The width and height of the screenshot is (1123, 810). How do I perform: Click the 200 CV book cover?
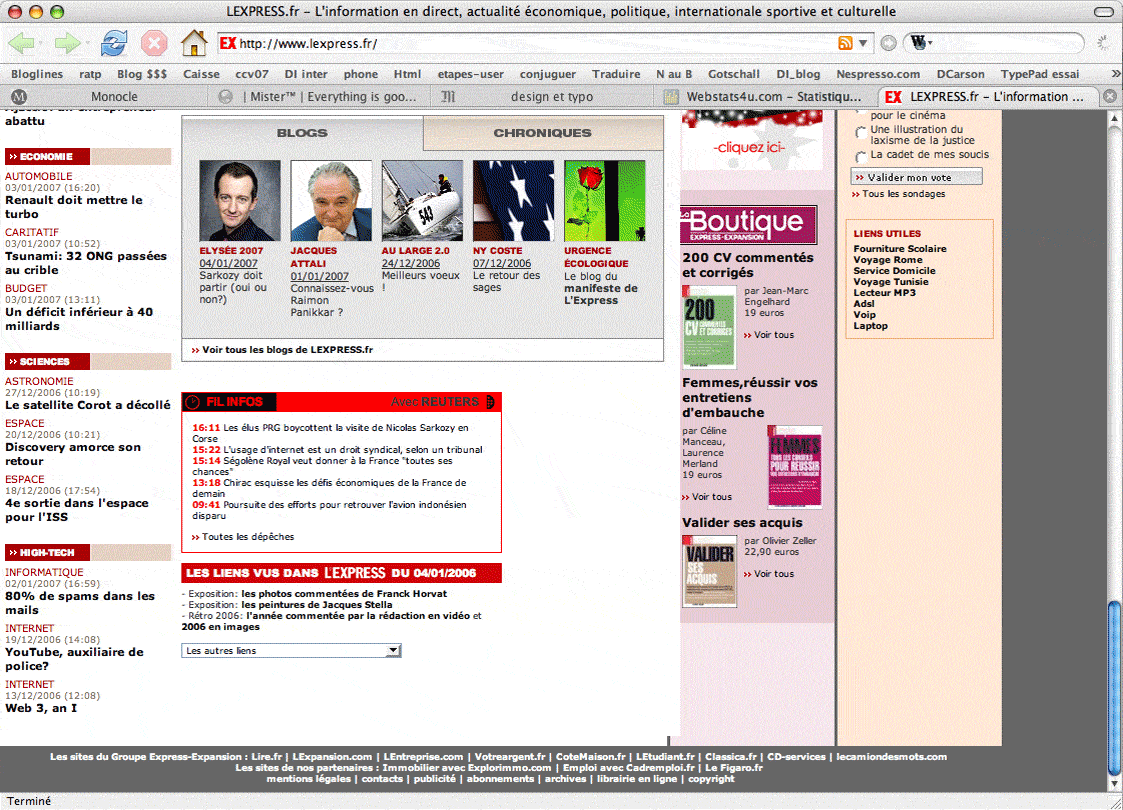point(709,327)
